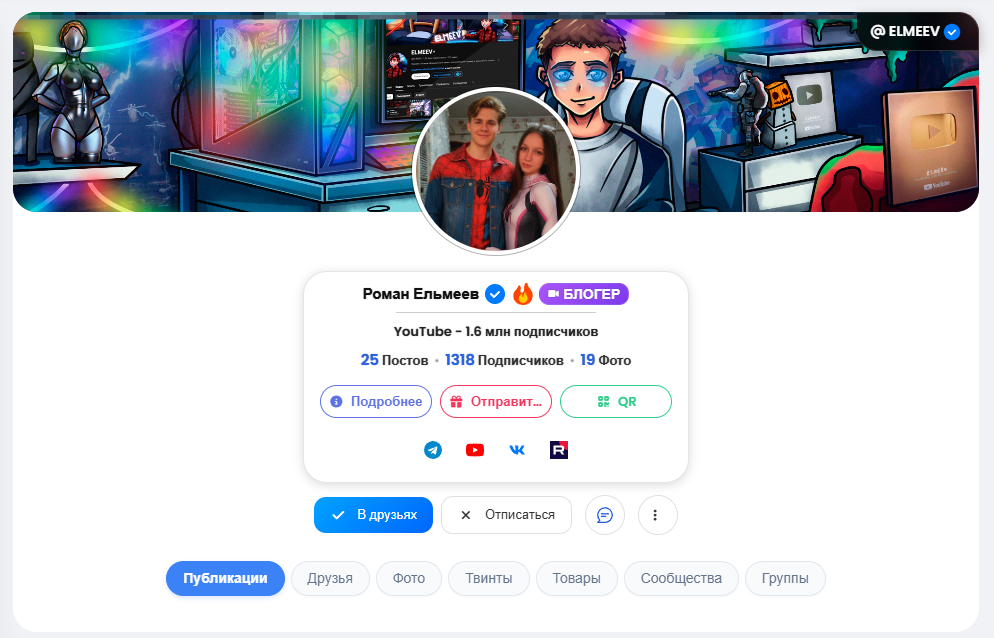994x638 pixels.
Task: Open the round profile avatar photo
Action: (496, 171)
